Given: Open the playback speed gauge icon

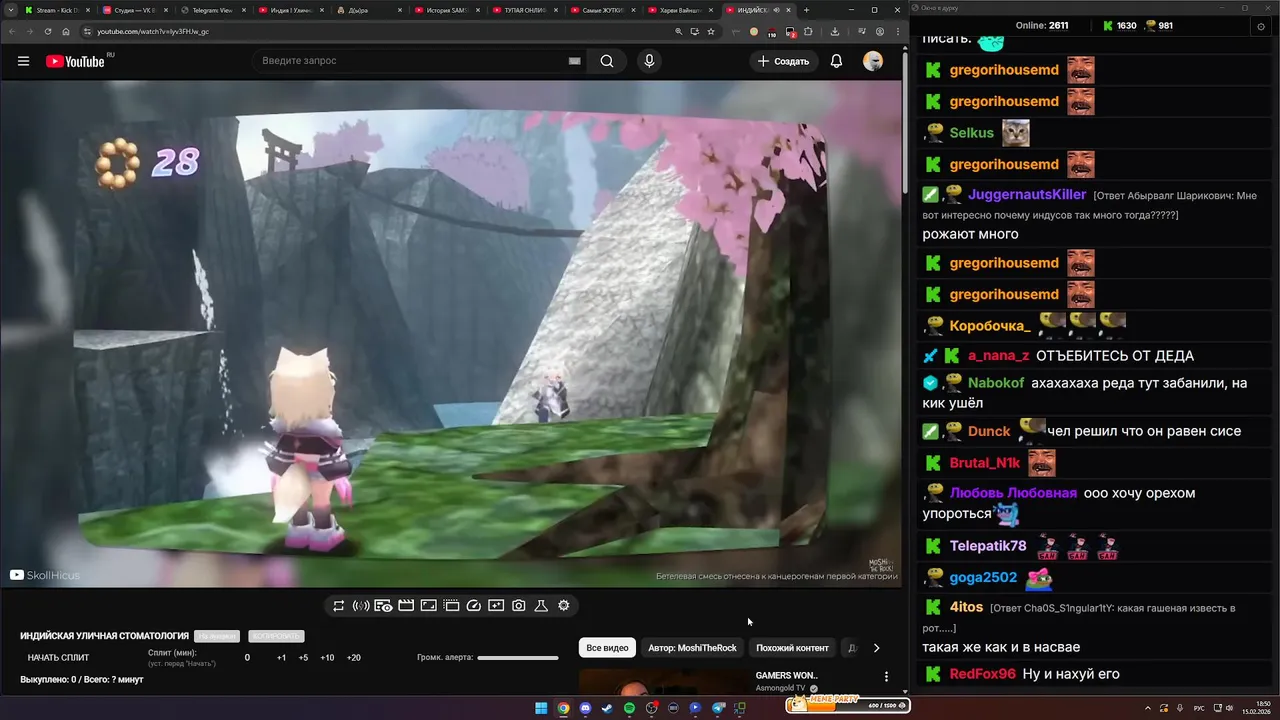Looking at the screenshot, I should (474, 606).
